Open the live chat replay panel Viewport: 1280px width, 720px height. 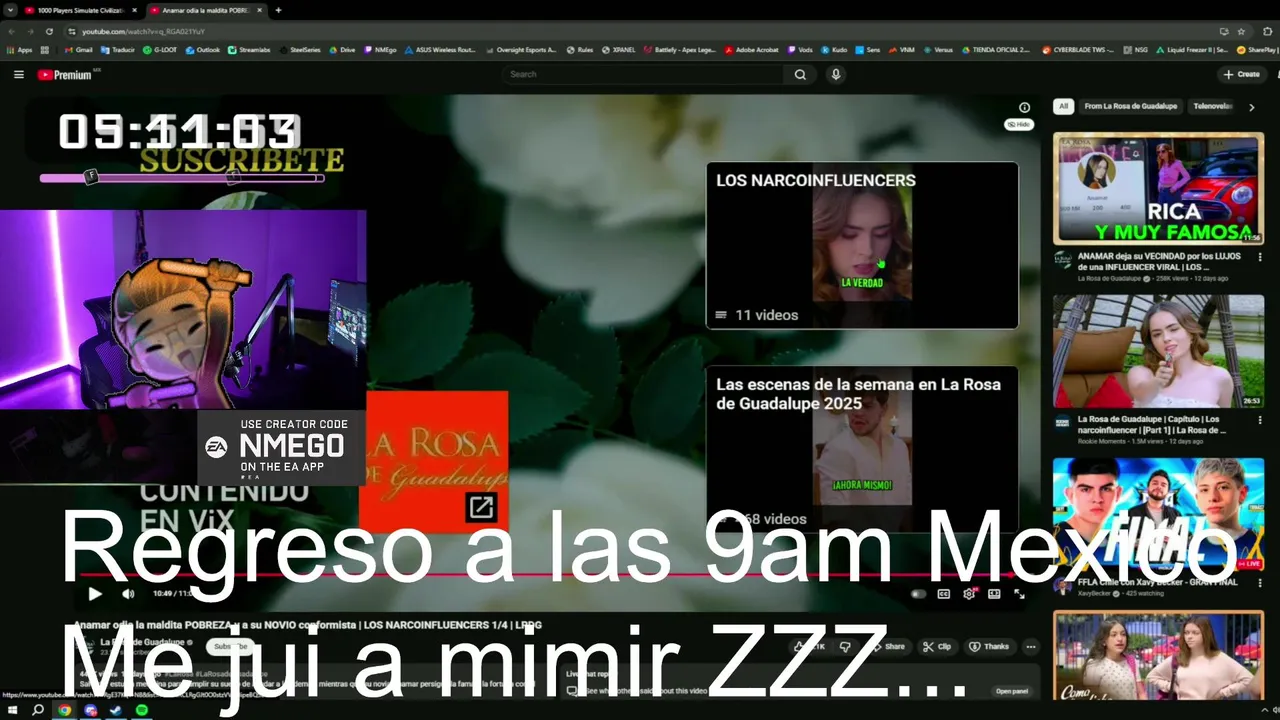click(1011, 691)
